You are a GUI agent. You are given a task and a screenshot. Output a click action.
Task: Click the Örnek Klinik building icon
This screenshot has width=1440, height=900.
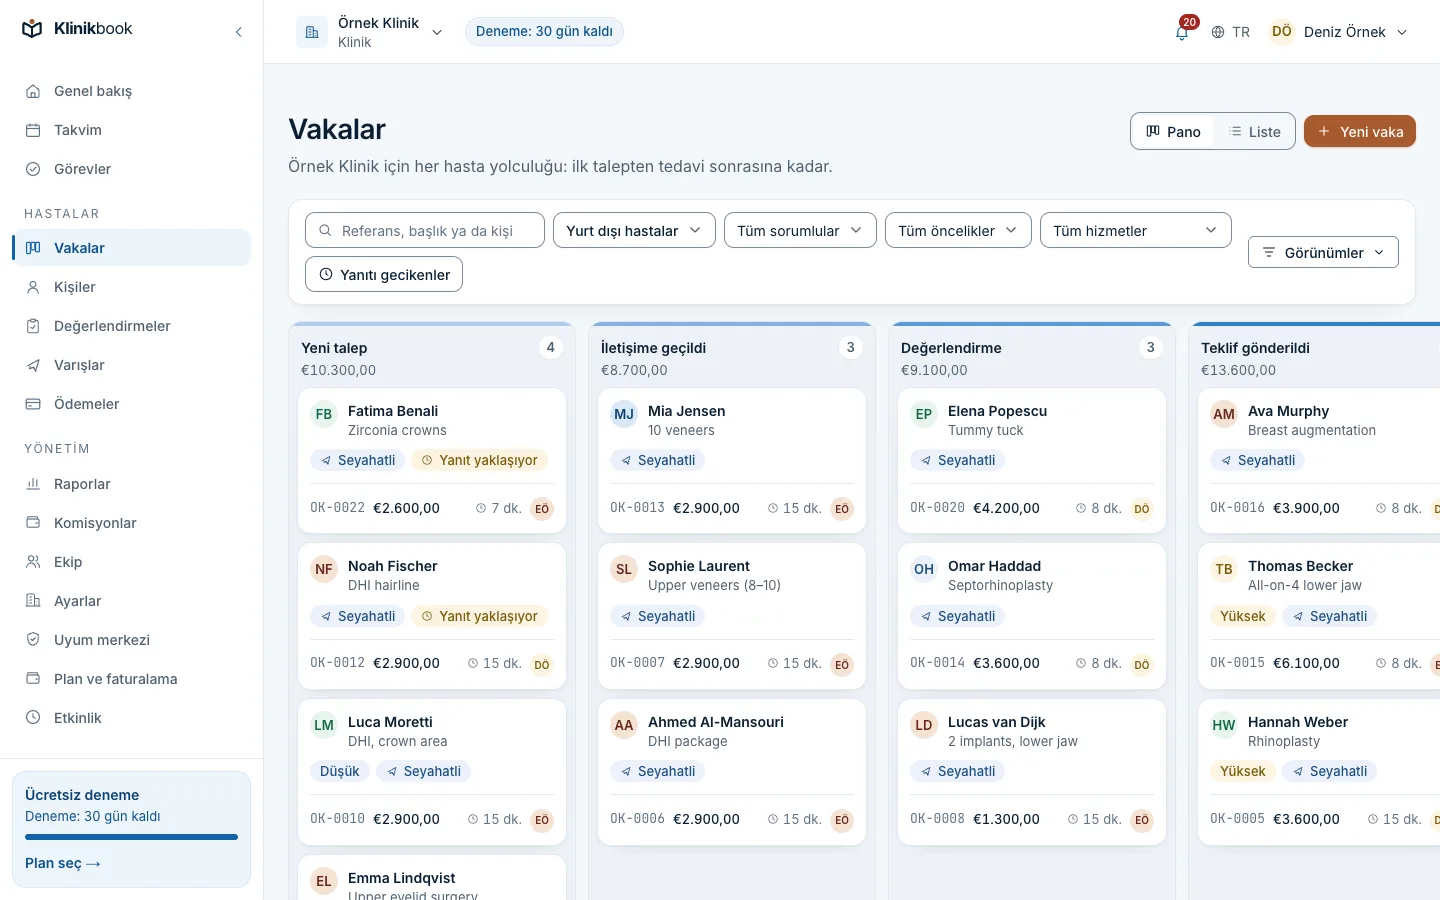(312, 32)
